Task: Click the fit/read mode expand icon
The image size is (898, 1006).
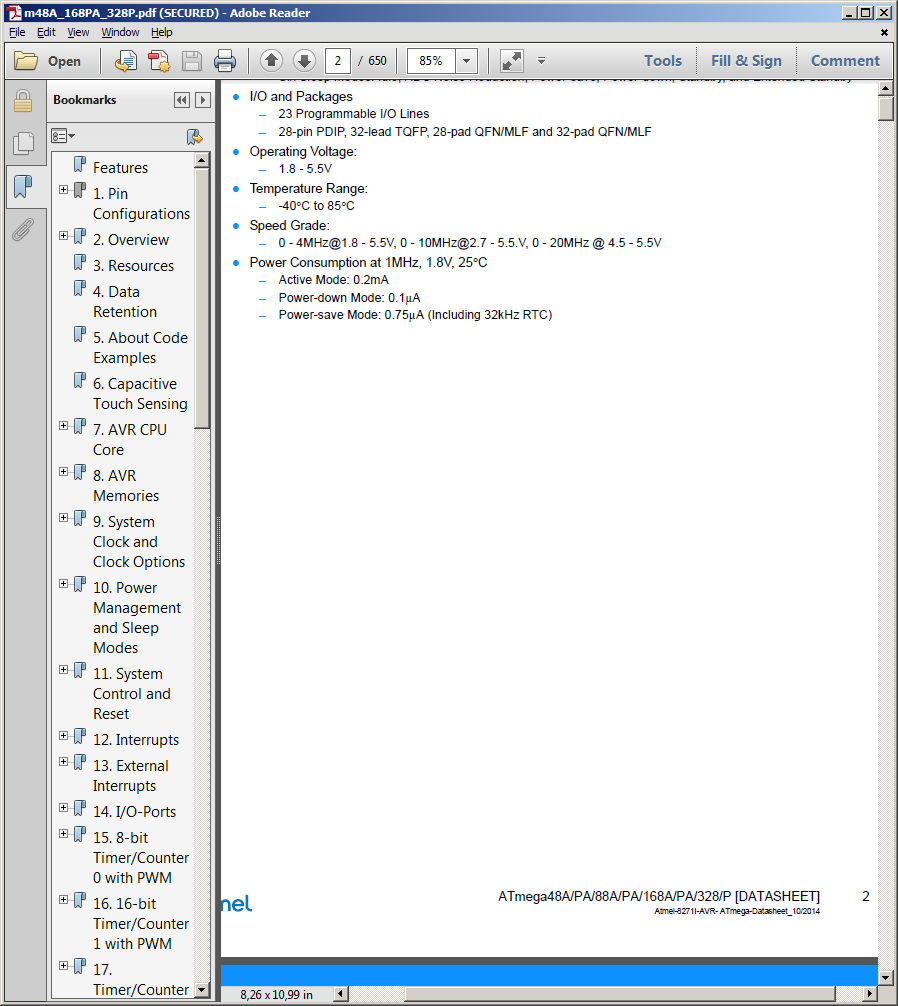Action: pyautogui.click(x=512, y=61)
